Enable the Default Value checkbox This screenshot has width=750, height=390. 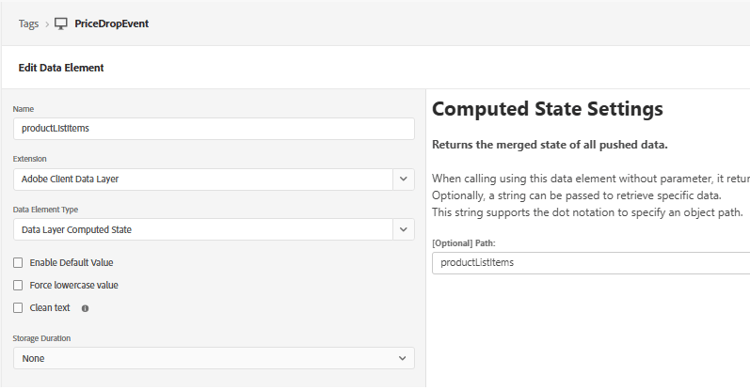click(18, 263)
